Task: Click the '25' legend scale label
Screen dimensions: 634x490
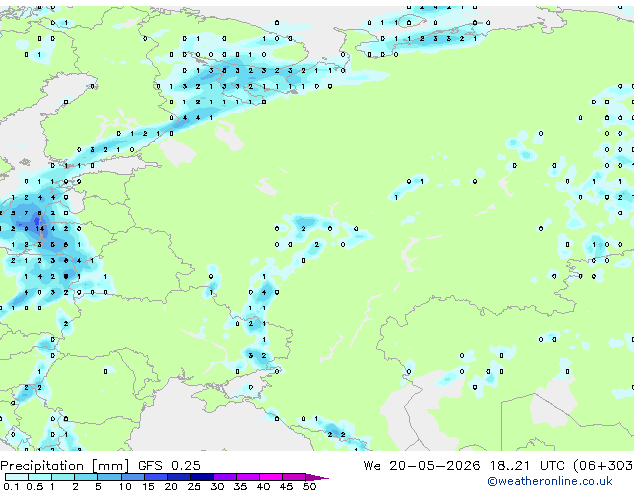Action: pyautogui.click(x=194, y=486)
